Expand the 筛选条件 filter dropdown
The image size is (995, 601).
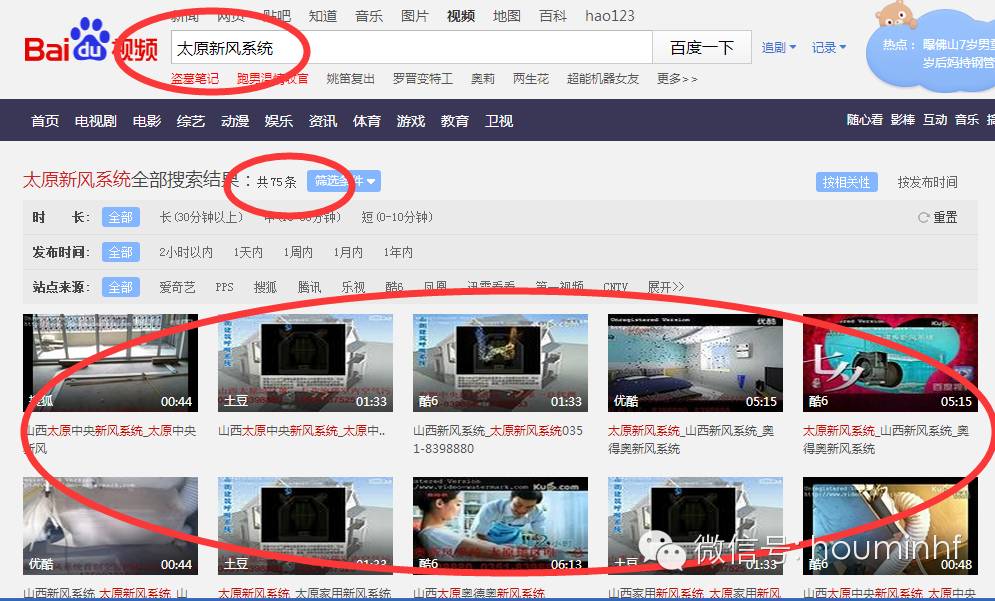[344, 181]
